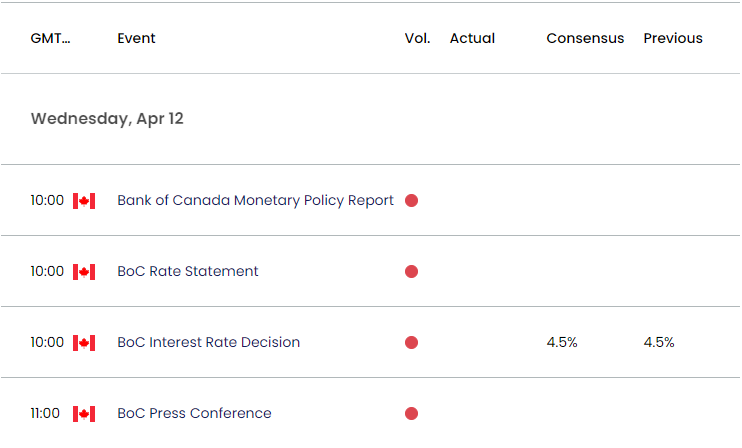Click red volatility dot for Press Conference
The image size is (742, 448).
[x=411, y=414]
